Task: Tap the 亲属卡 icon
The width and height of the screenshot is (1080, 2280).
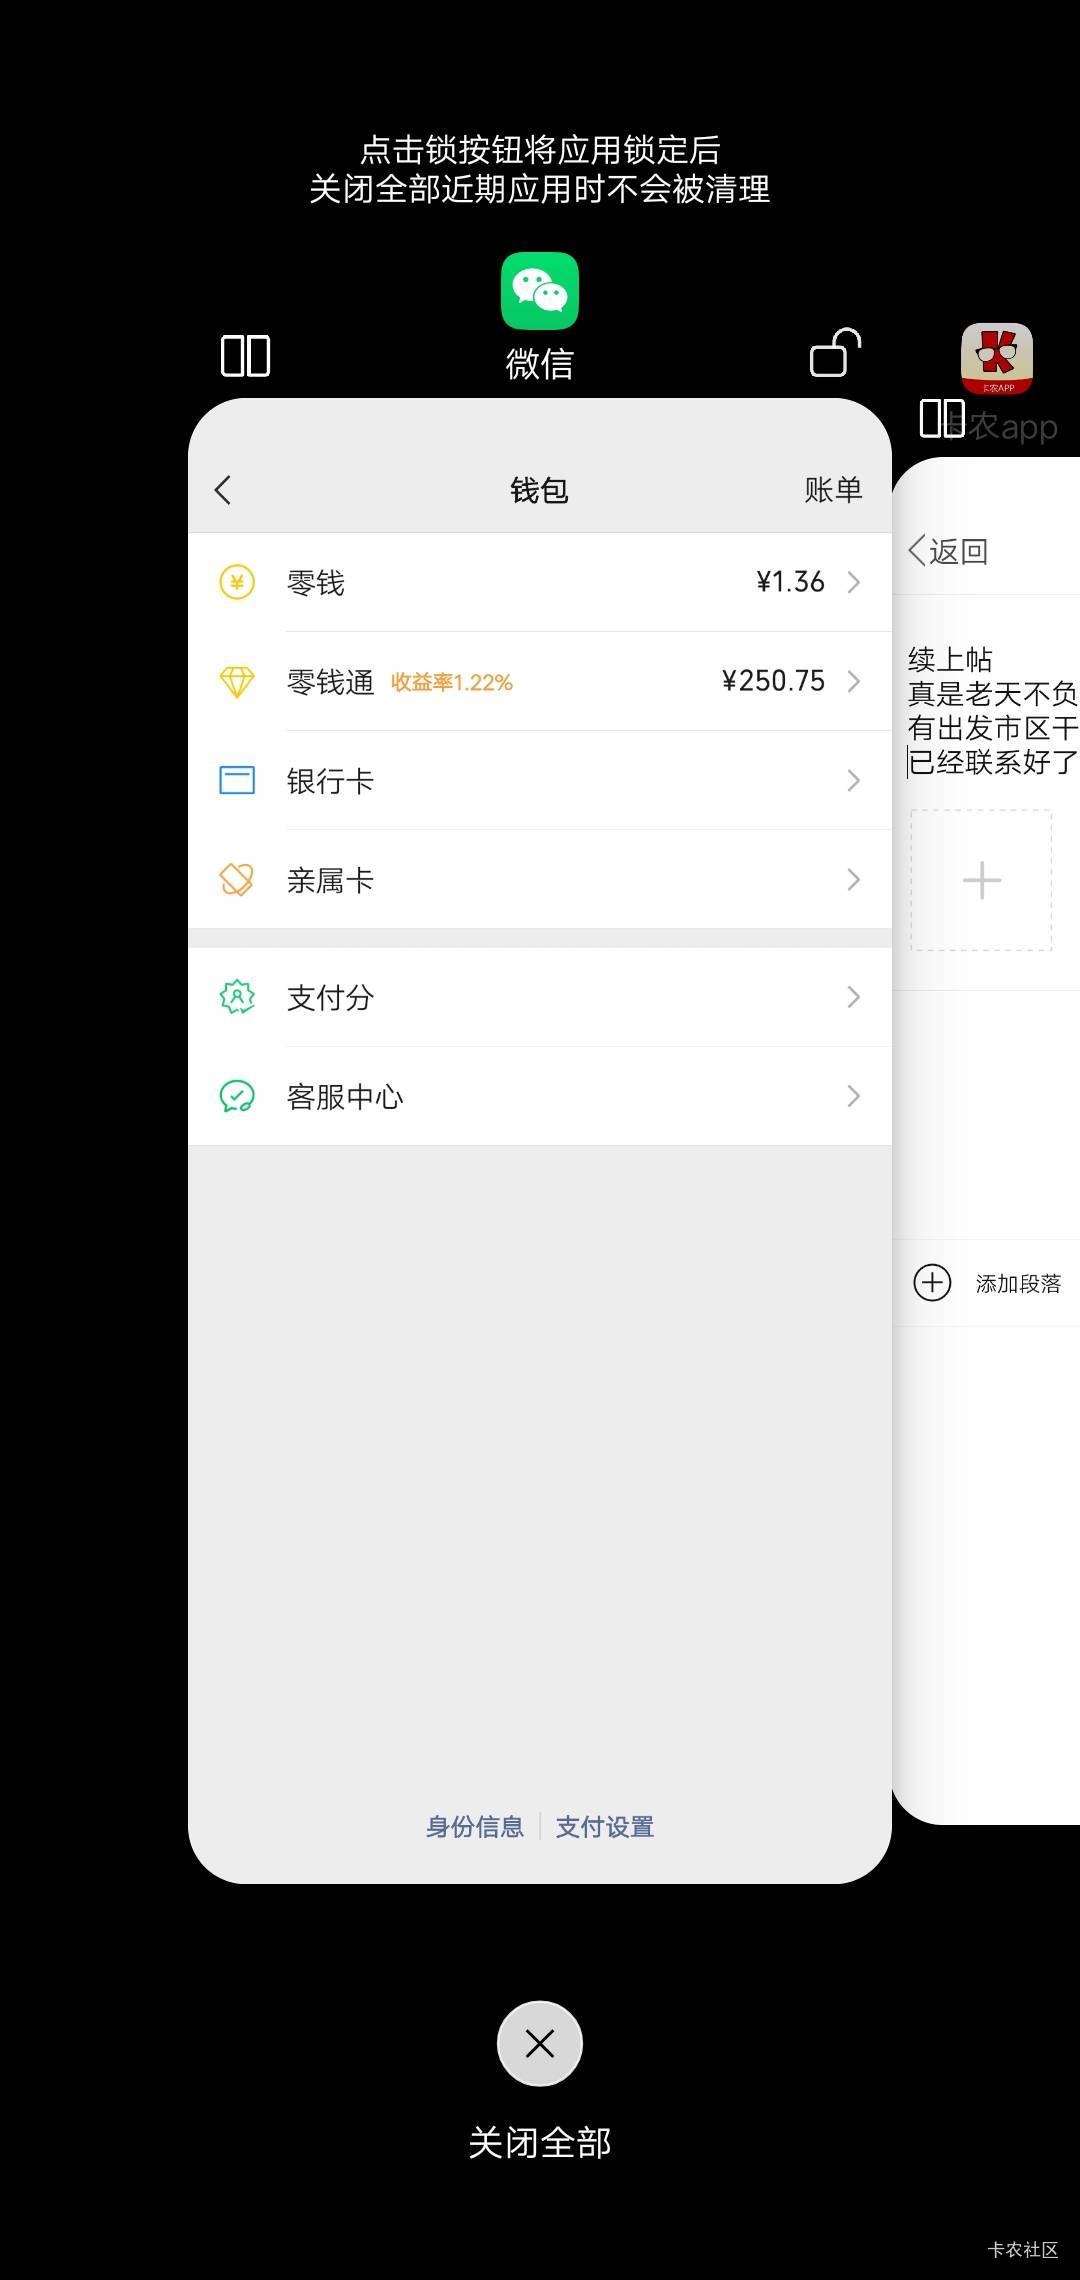Action: [237, 879]
